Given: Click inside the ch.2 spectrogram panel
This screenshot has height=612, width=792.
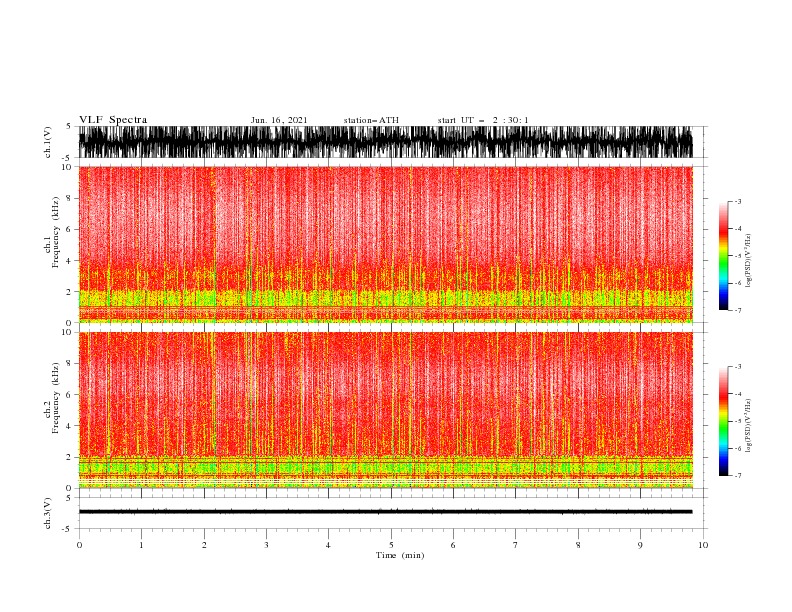Looking at the screenshot, I should tap(385, 410).
